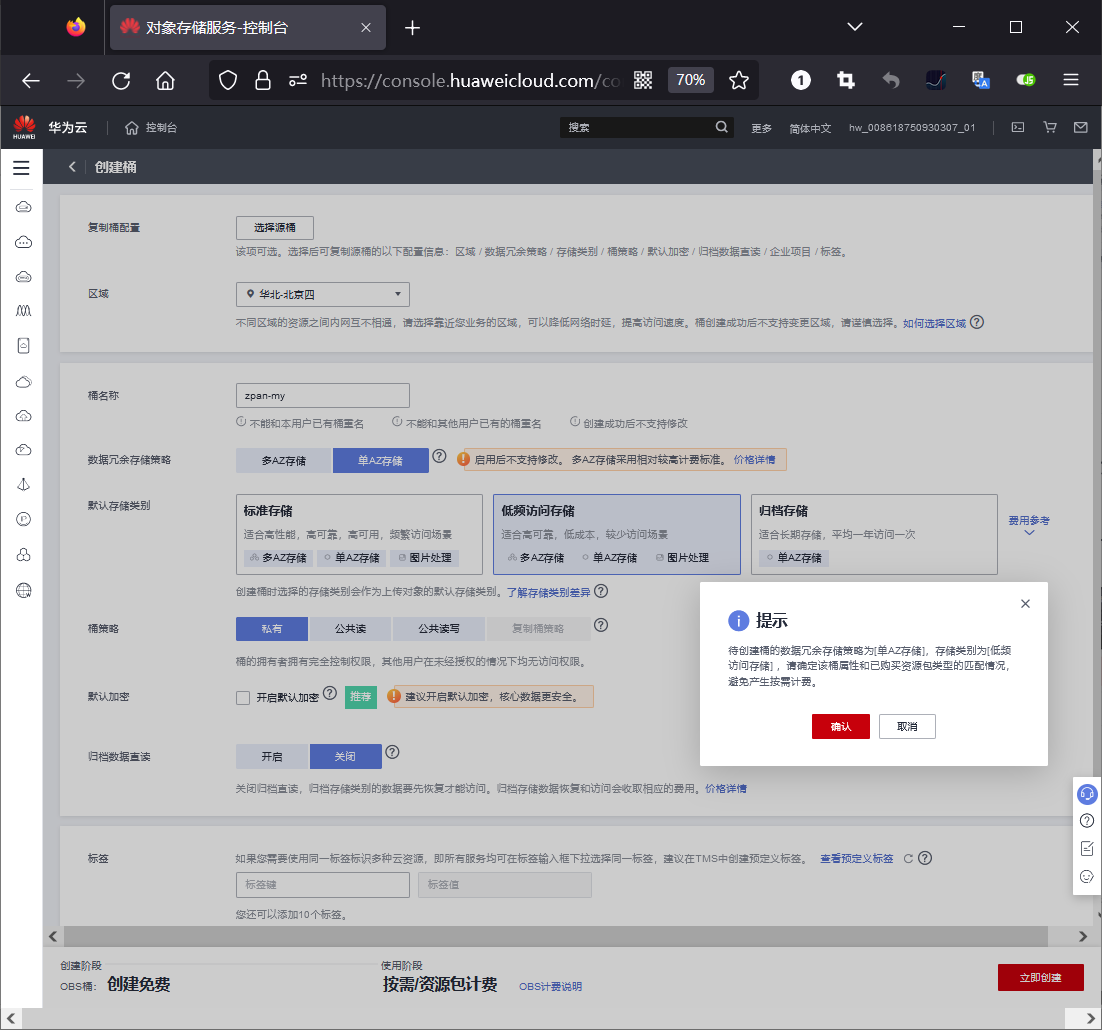Check the 开启默认加密 checkbox
The height and width of the screenshot is (1030, 1102).
pyautogui.click(x=243, y=698)
